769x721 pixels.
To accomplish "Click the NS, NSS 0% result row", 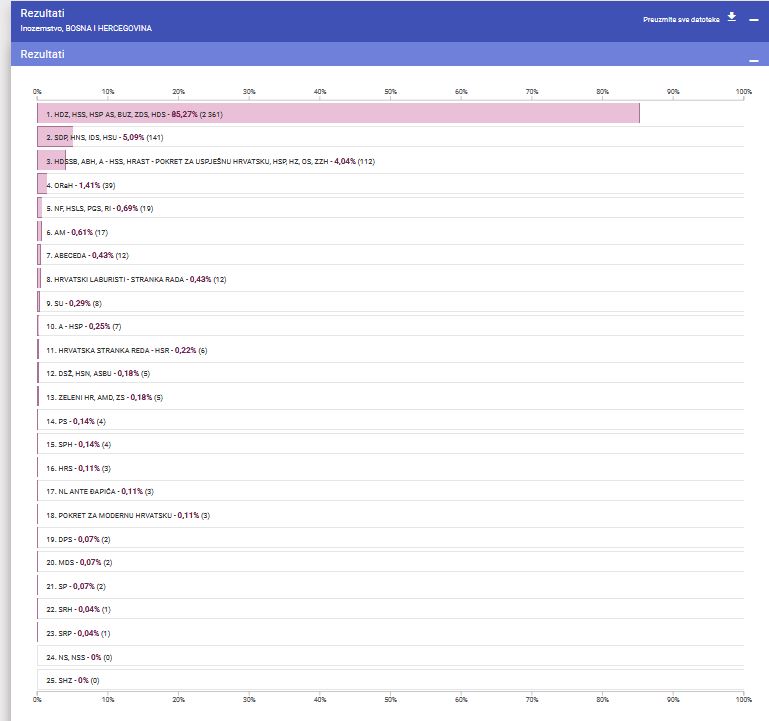I will (x=79, y=657).
